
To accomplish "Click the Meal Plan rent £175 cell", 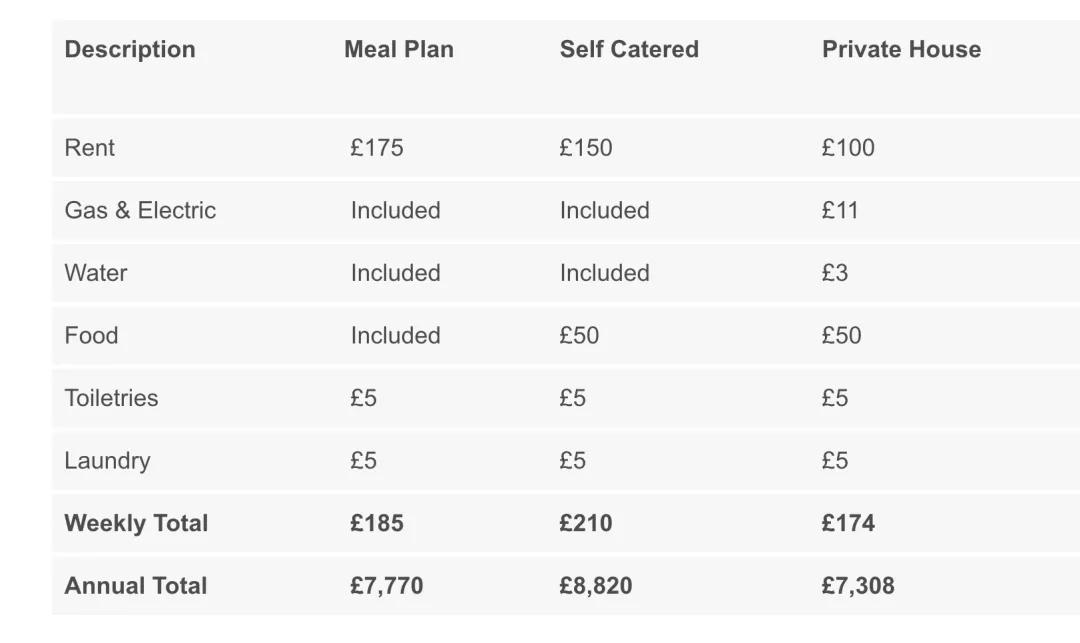I will click(x=377, y=148).
